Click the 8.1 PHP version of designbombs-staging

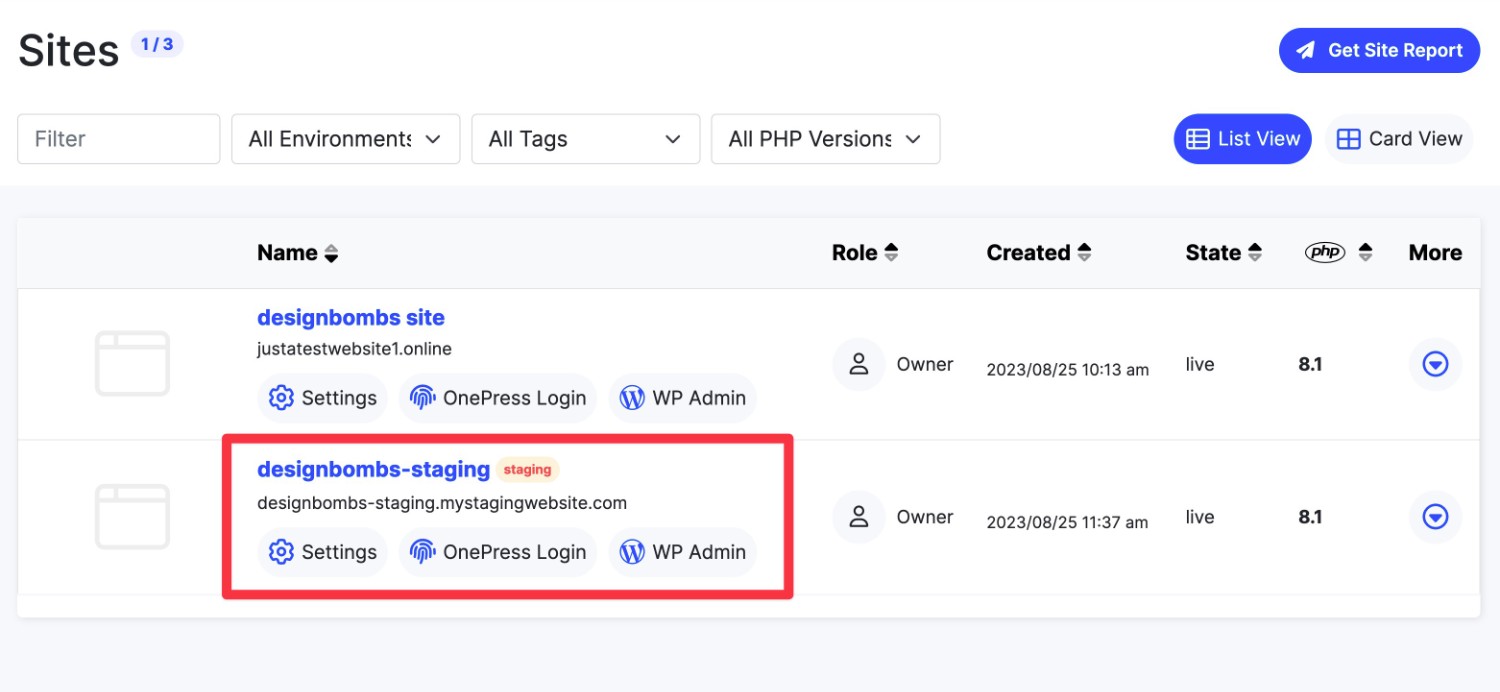(1310, 517)
